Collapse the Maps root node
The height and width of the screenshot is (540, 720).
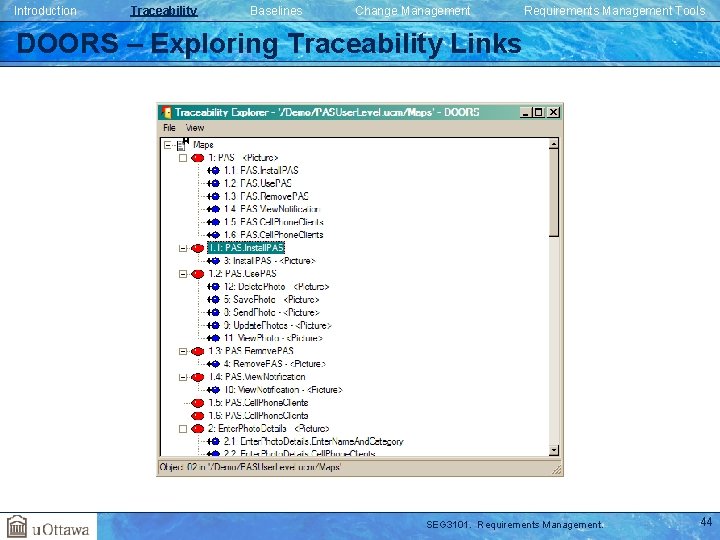click(168, 145)
